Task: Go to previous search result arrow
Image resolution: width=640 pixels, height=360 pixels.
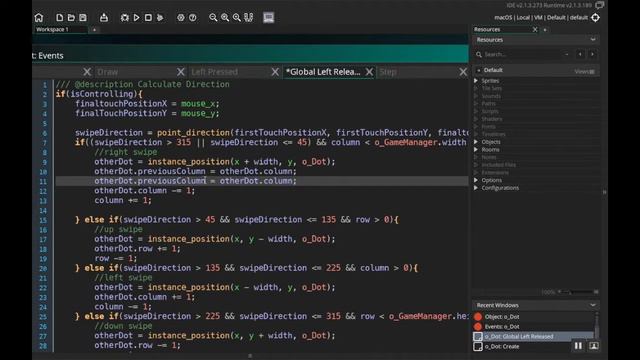Action: [580, 54]
